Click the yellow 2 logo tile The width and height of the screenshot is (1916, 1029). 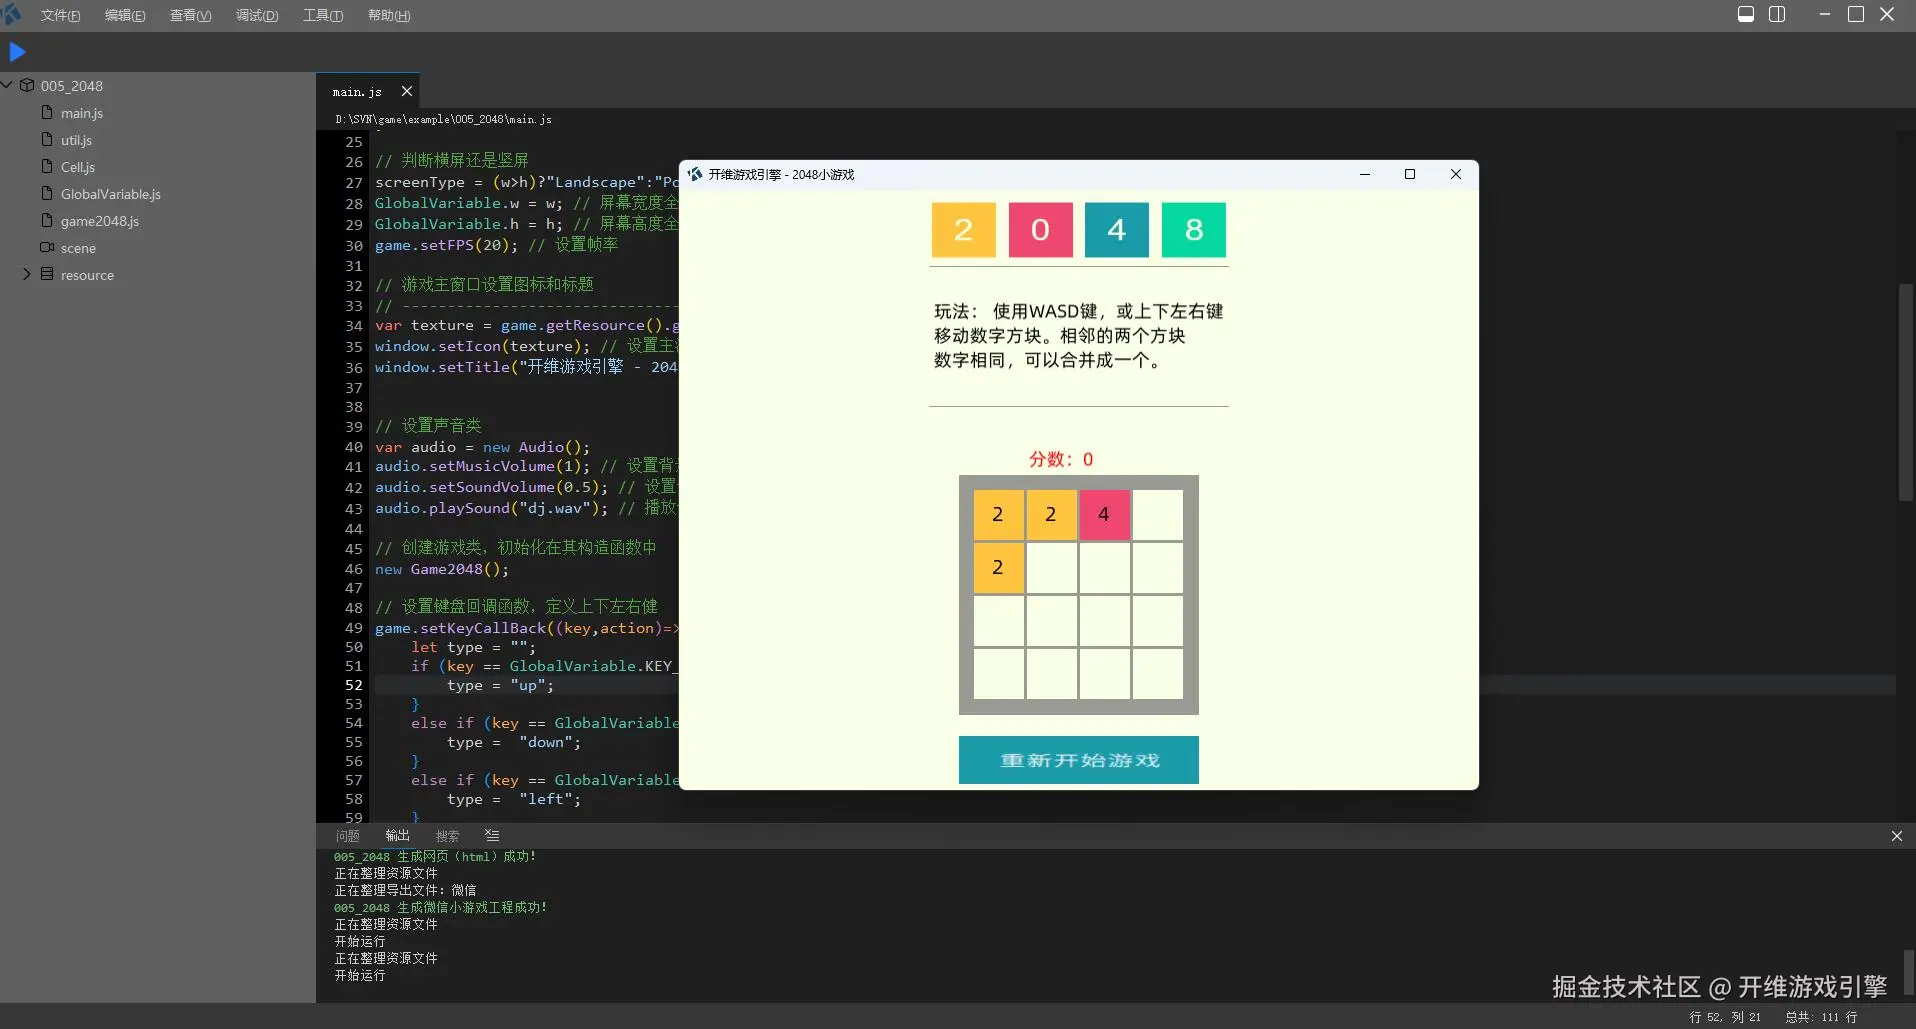pos(963,230)
